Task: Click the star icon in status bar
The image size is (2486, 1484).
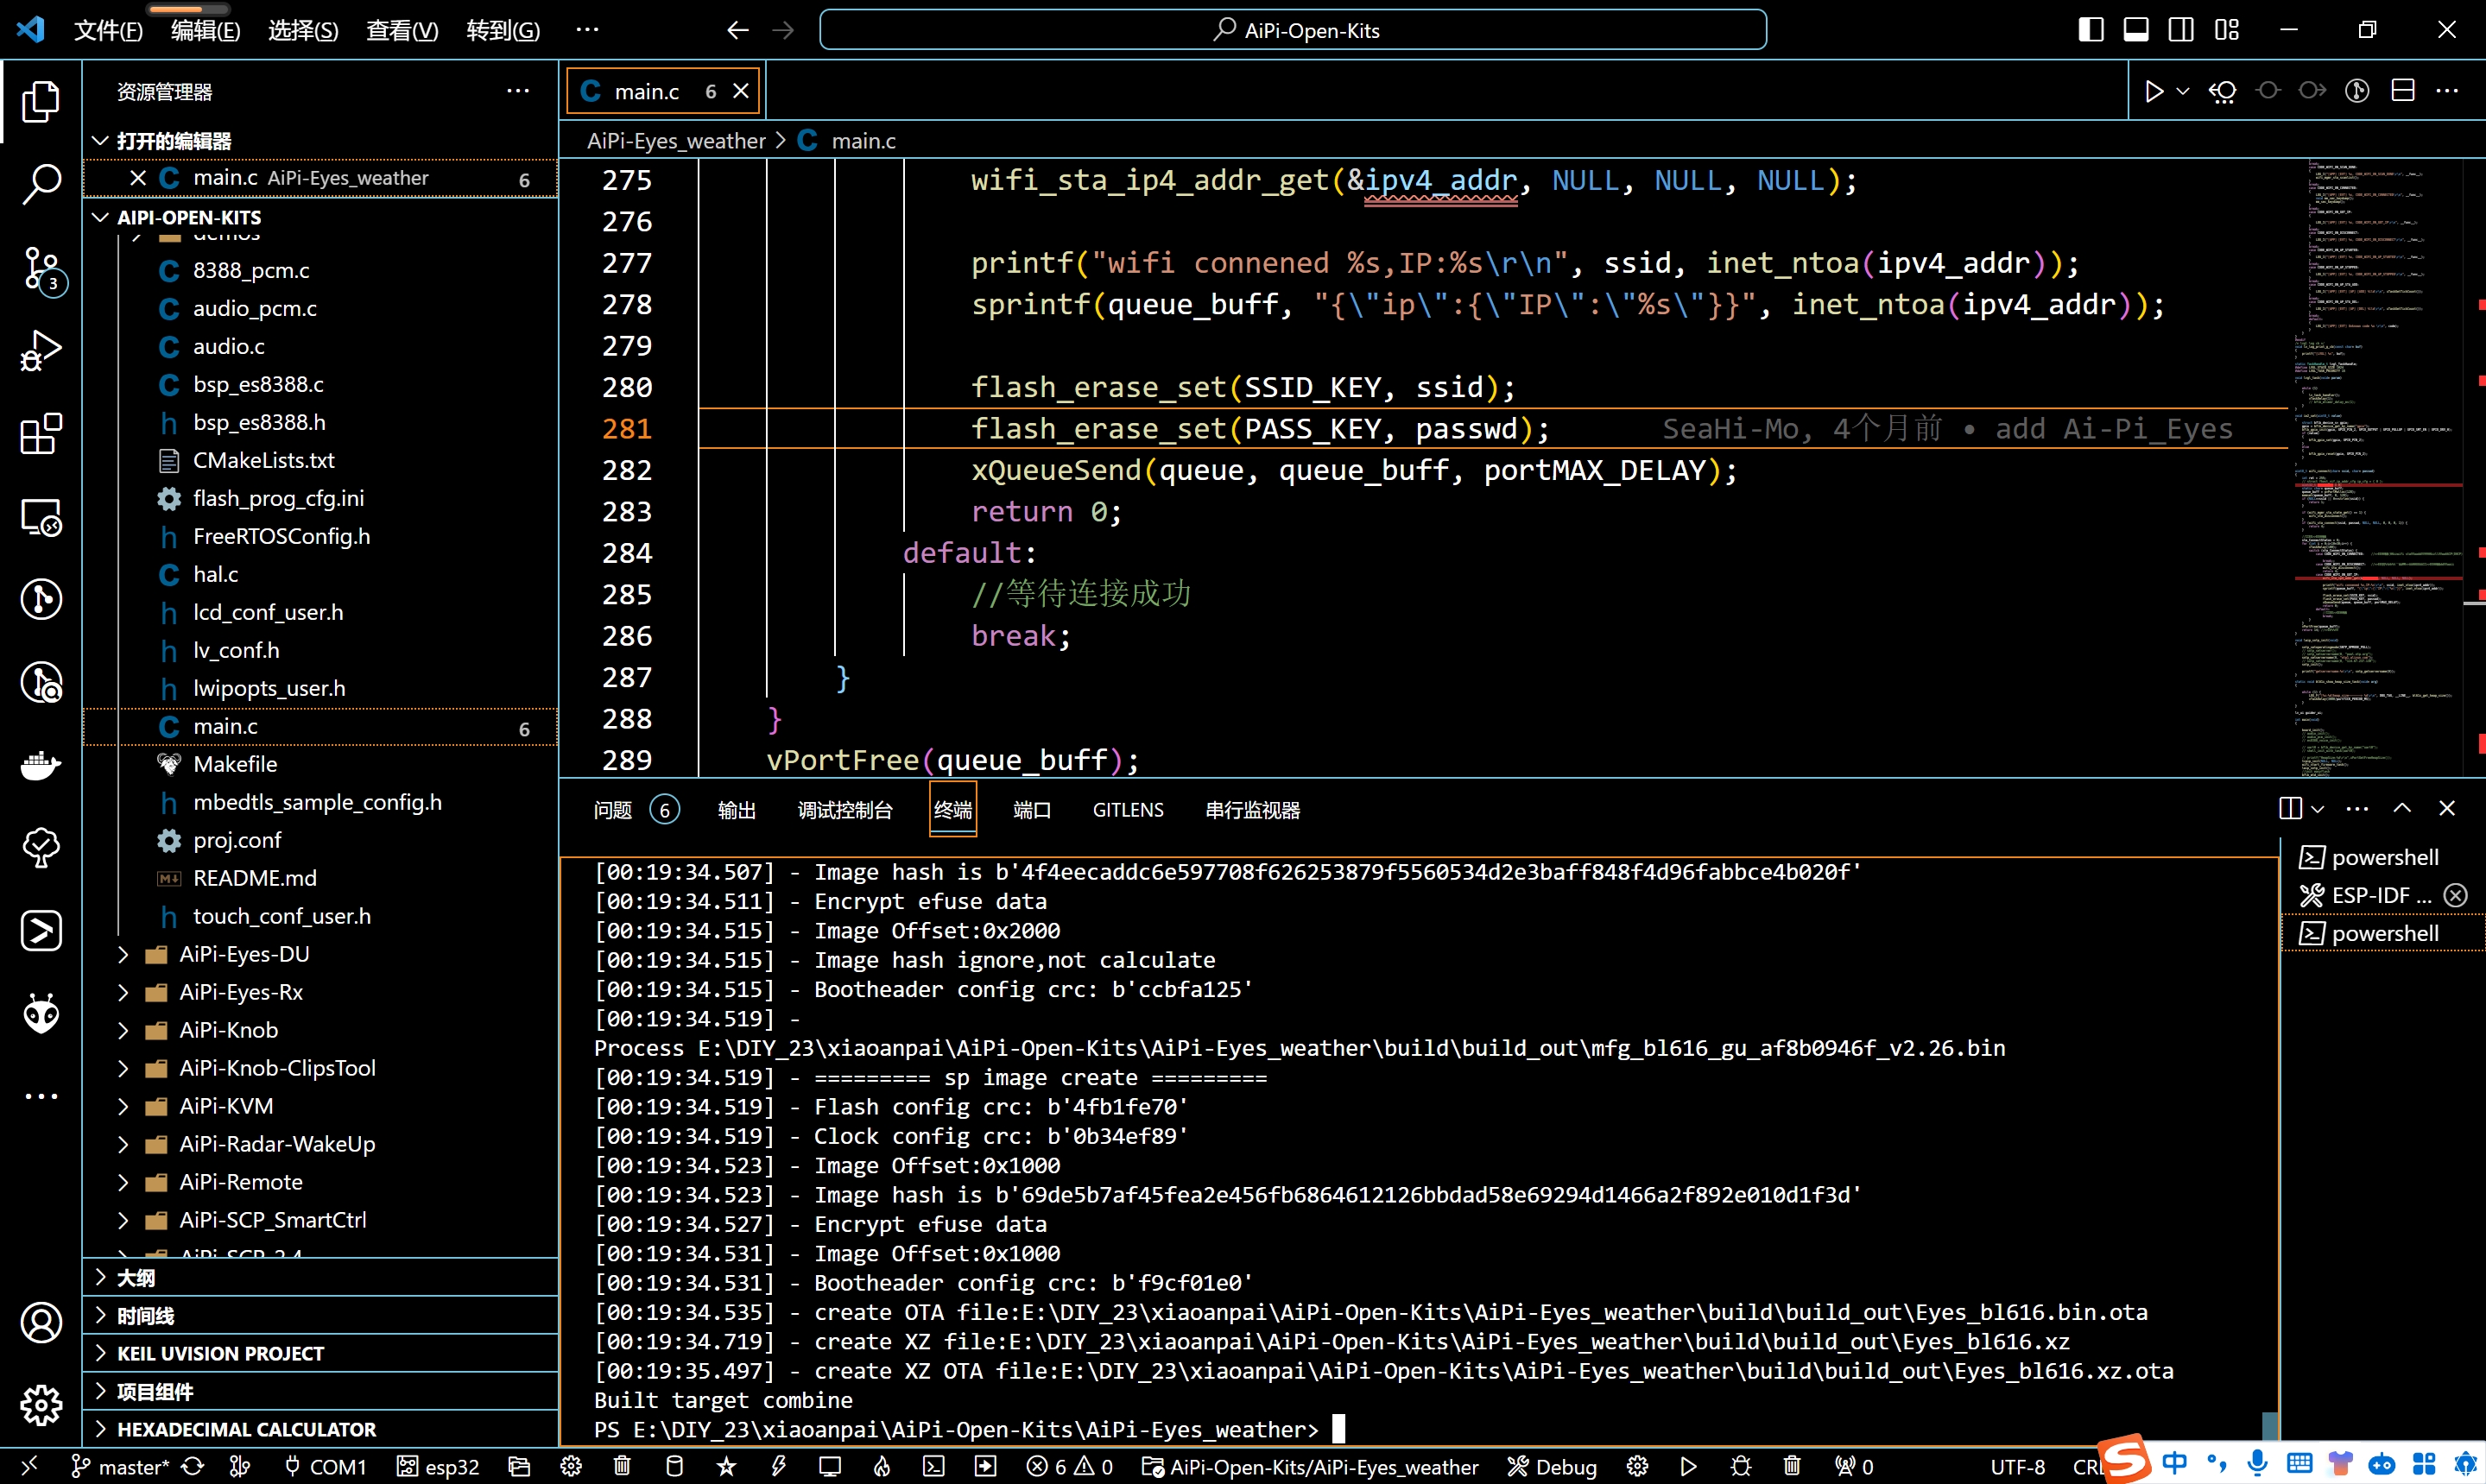Action: [x=726, y=1466]
